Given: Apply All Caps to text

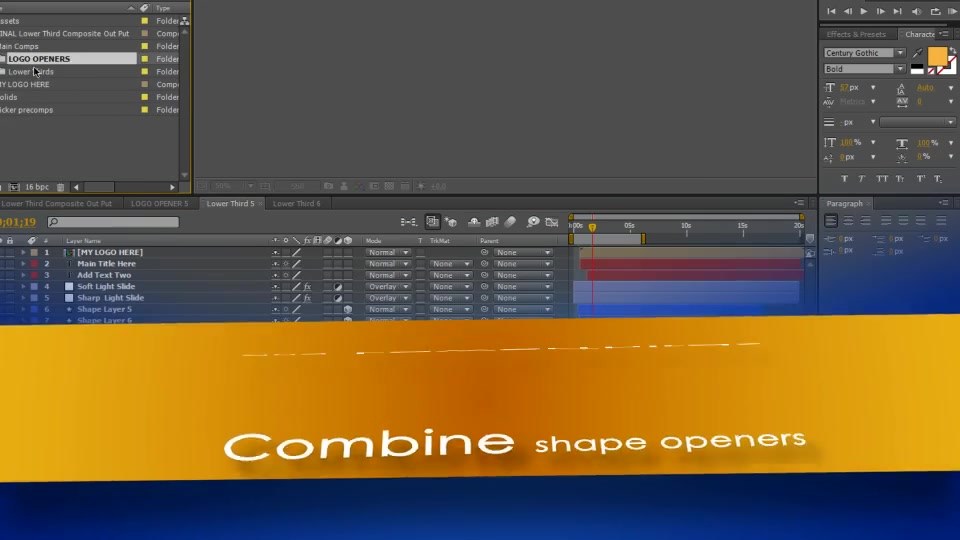Looking at the screenshot, I should [882, 179].
